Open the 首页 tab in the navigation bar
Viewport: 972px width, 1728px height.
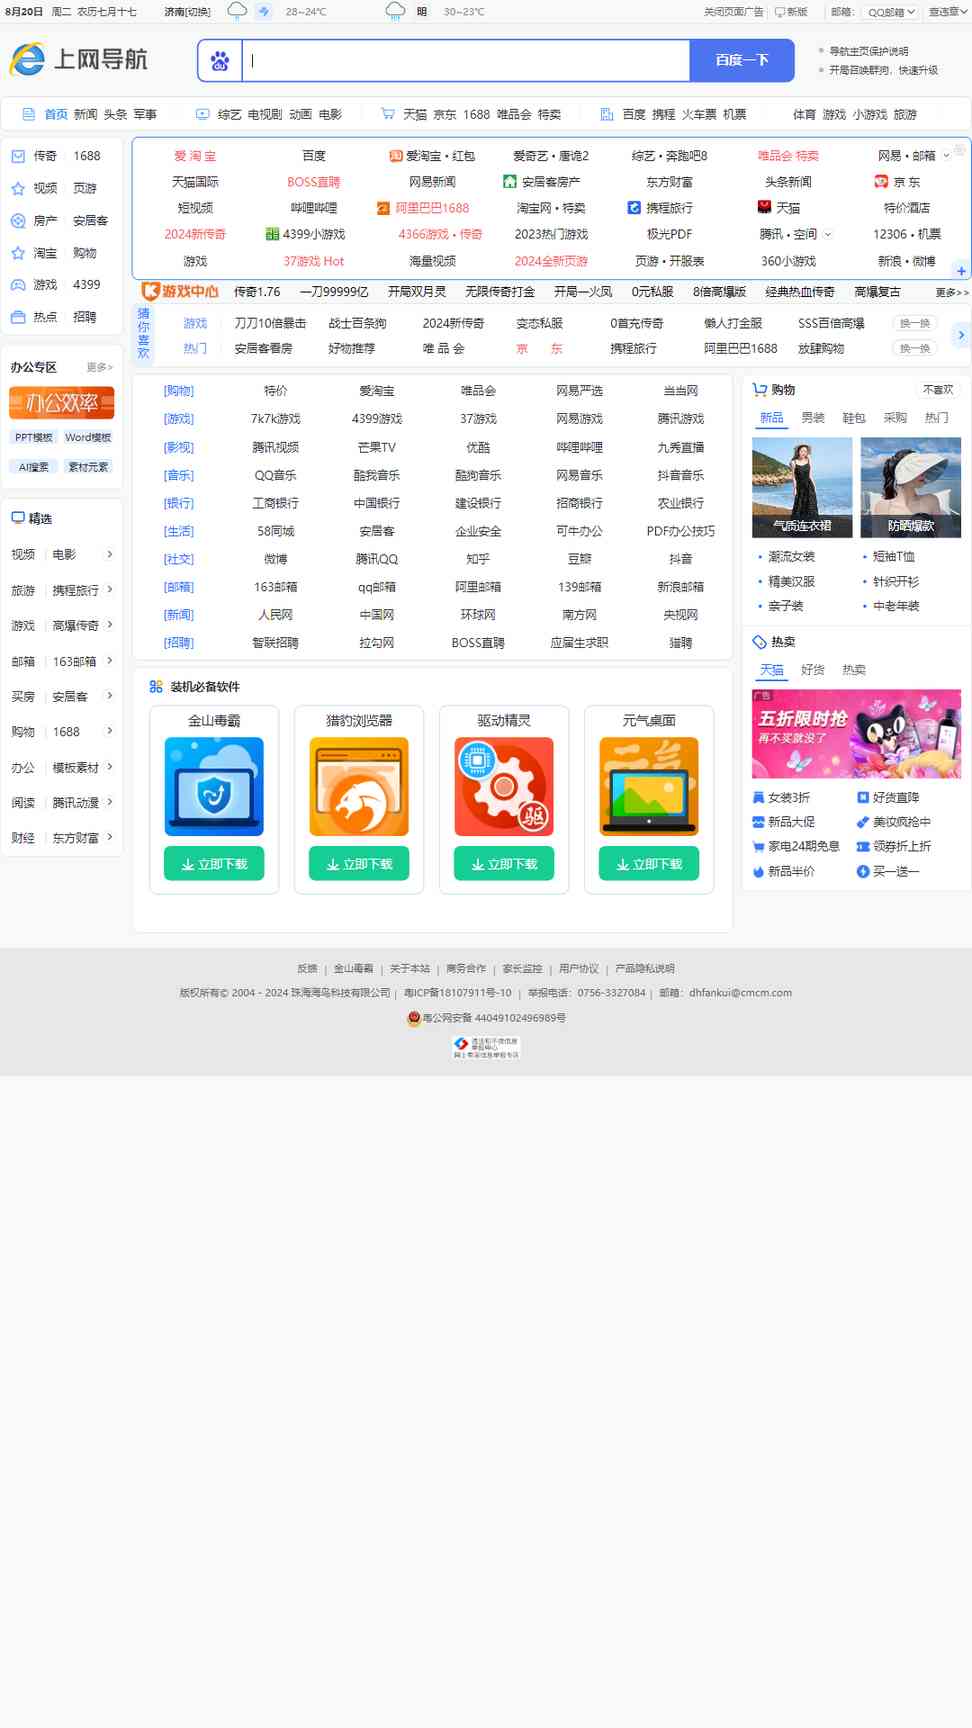(56, 114)
